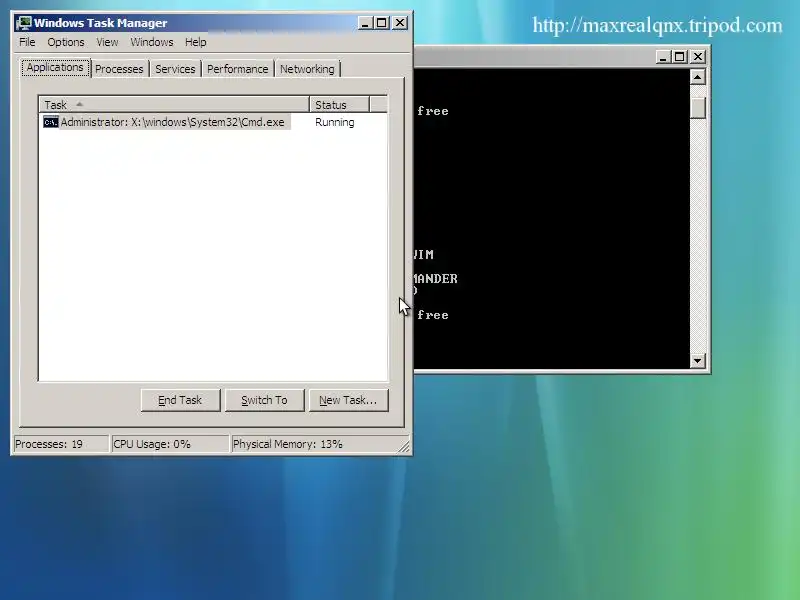Click command prompt scrollbar down arrow
Screen dimensions: 800x600
click(x=697, y=361)
